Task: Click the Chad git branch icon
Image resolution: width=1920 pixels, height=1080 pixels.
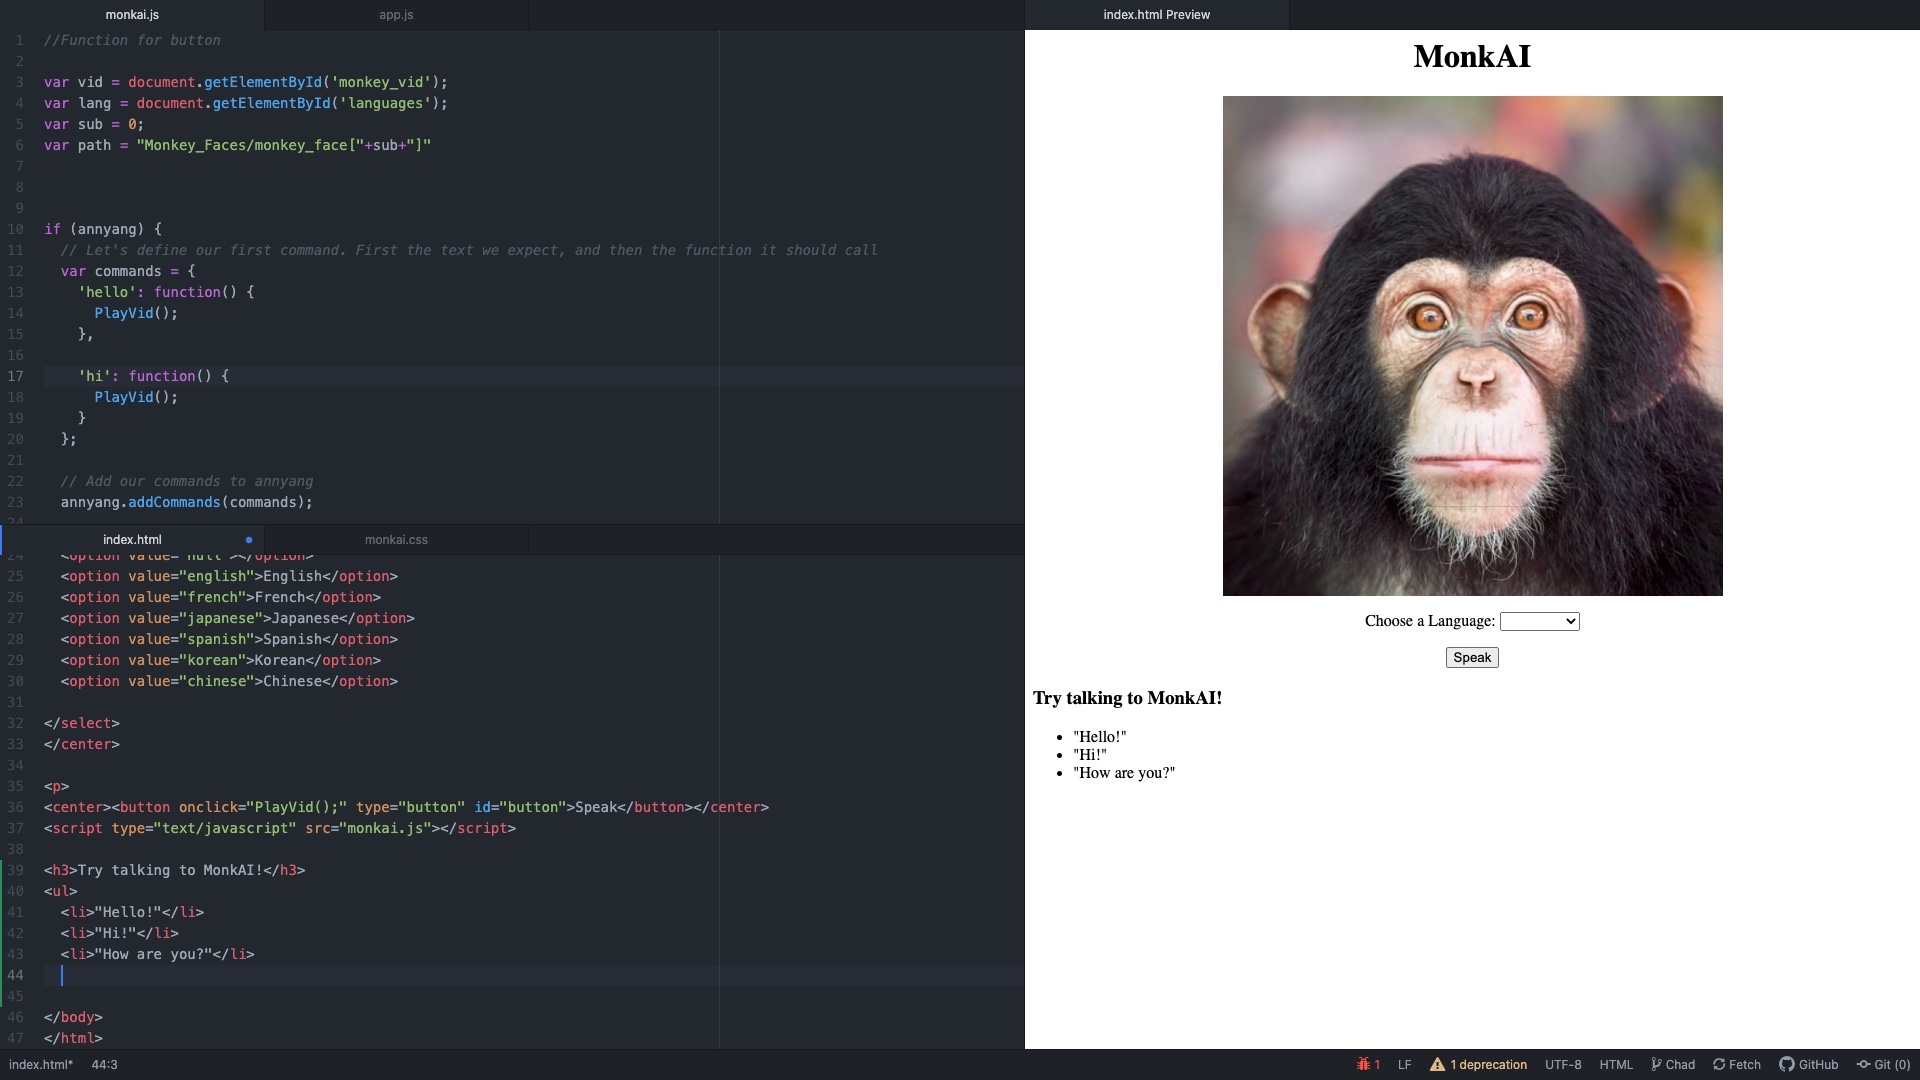Action: coord(1656,1064)
